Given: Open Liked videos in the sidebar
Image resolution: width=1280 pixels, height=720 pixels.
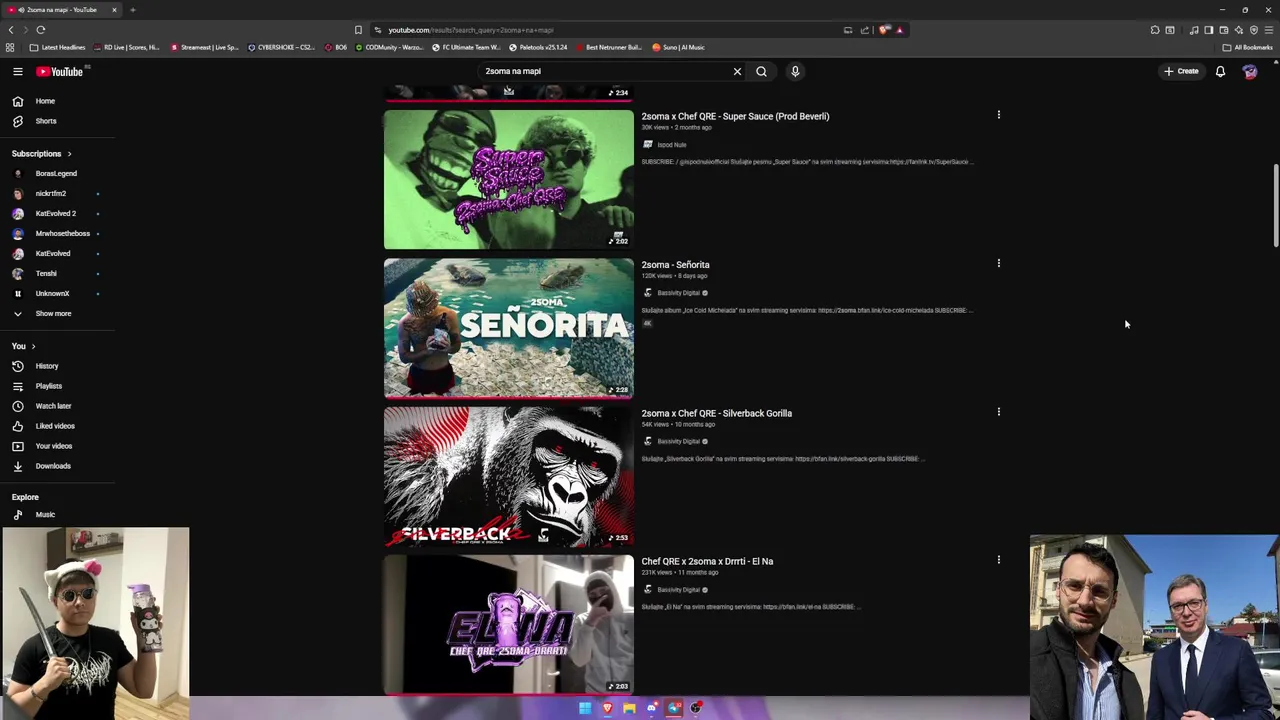Looking at the screenshot, I should click(x=57, y=426).
